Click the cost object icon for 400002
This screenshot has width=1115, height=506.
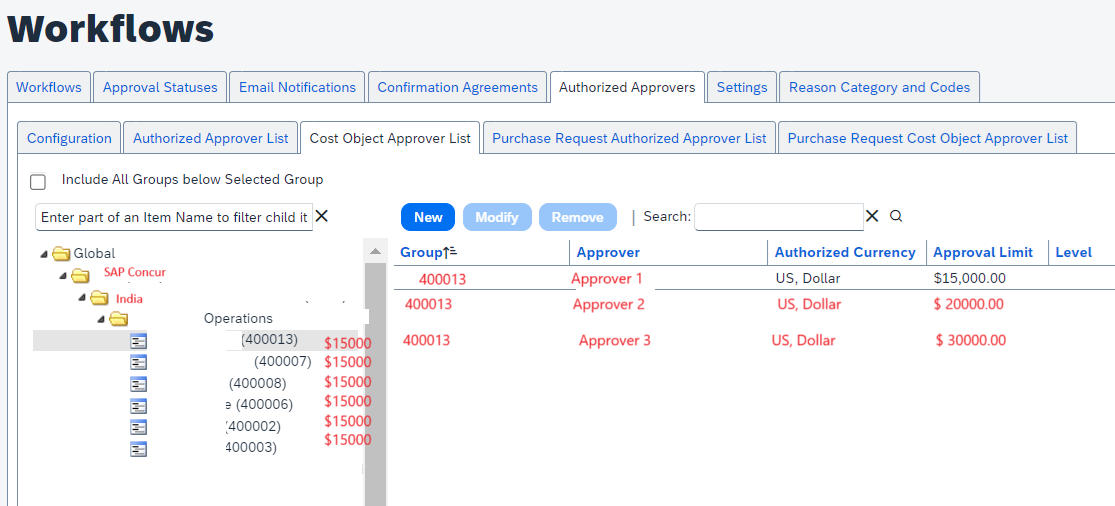click(139, 427)
